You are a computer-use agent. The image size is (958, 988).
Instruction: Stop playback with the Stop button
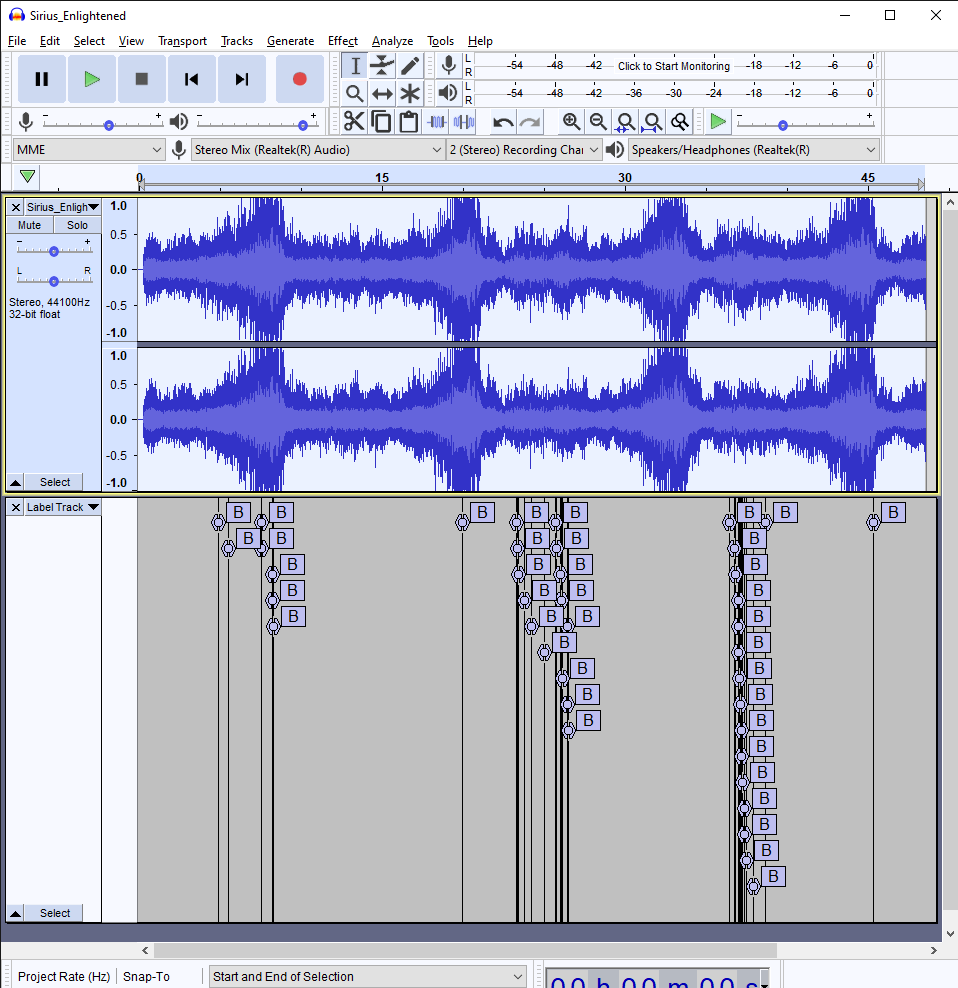click(x=142, y=79)
